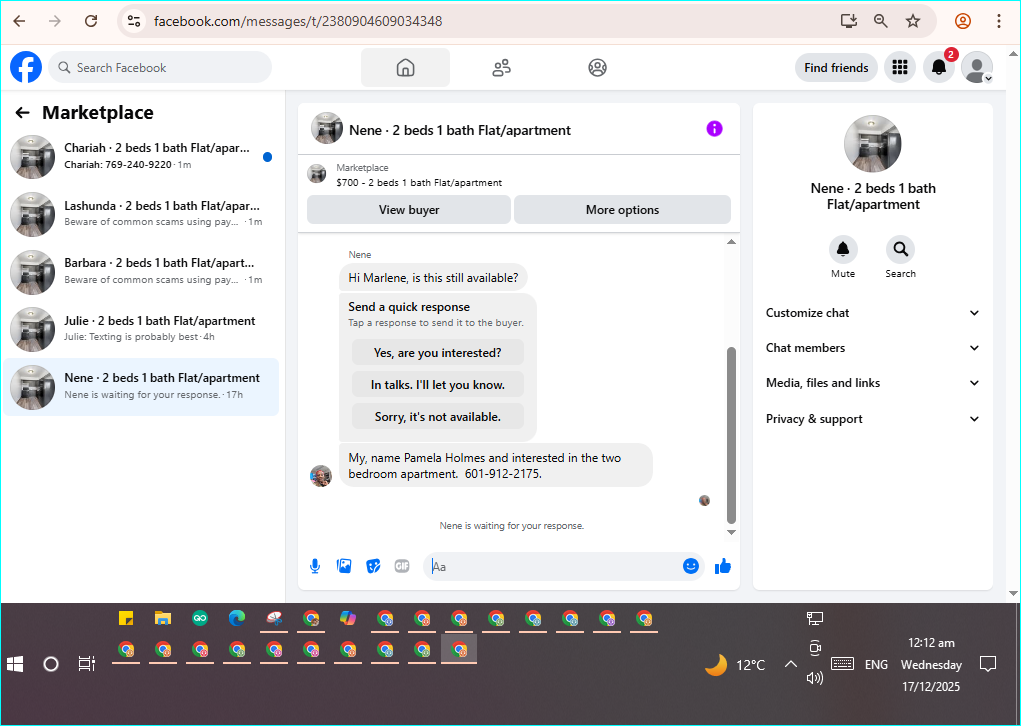1021x726 pixels.
Task: Go back from Marketplace with arrow
Action: 23,113
